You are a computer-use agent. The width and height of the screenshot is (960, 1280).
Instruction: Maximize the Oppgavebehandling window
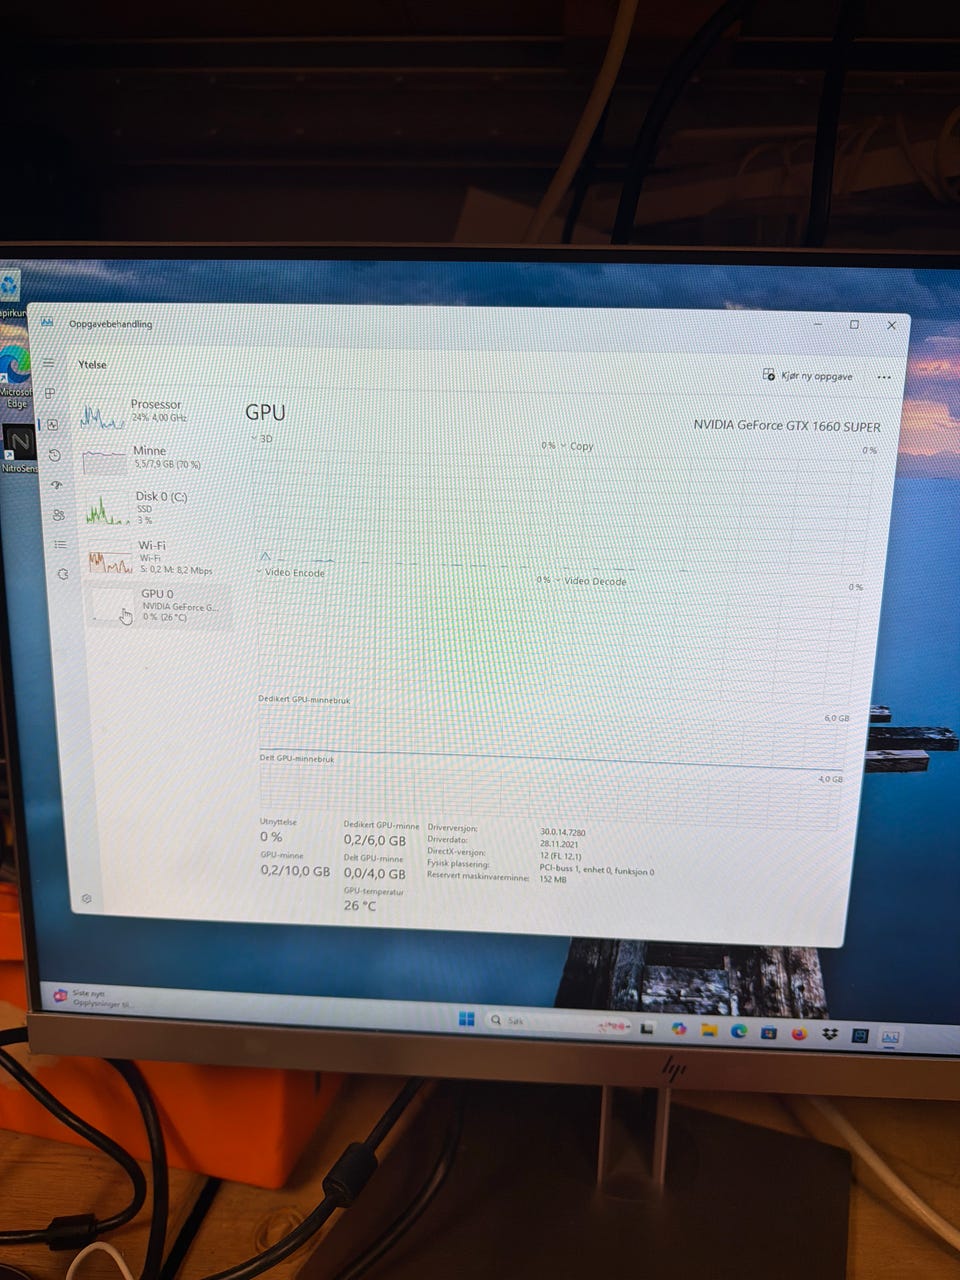pyautogui.click(x=854, y=325)
